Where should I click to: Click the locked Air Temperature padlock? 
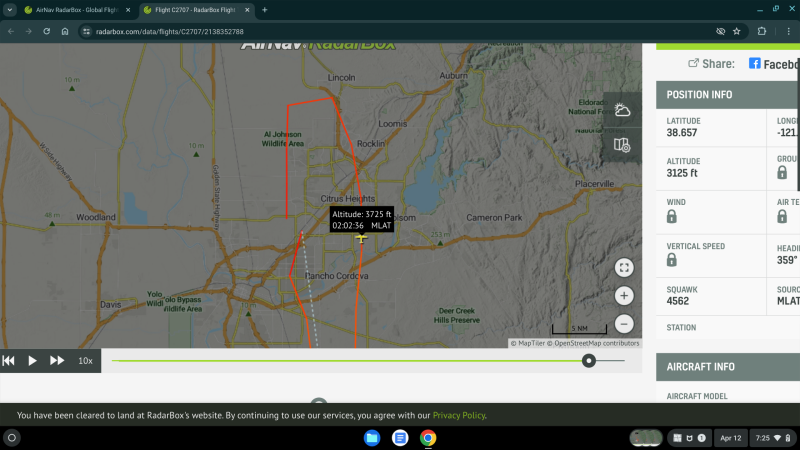782,216
